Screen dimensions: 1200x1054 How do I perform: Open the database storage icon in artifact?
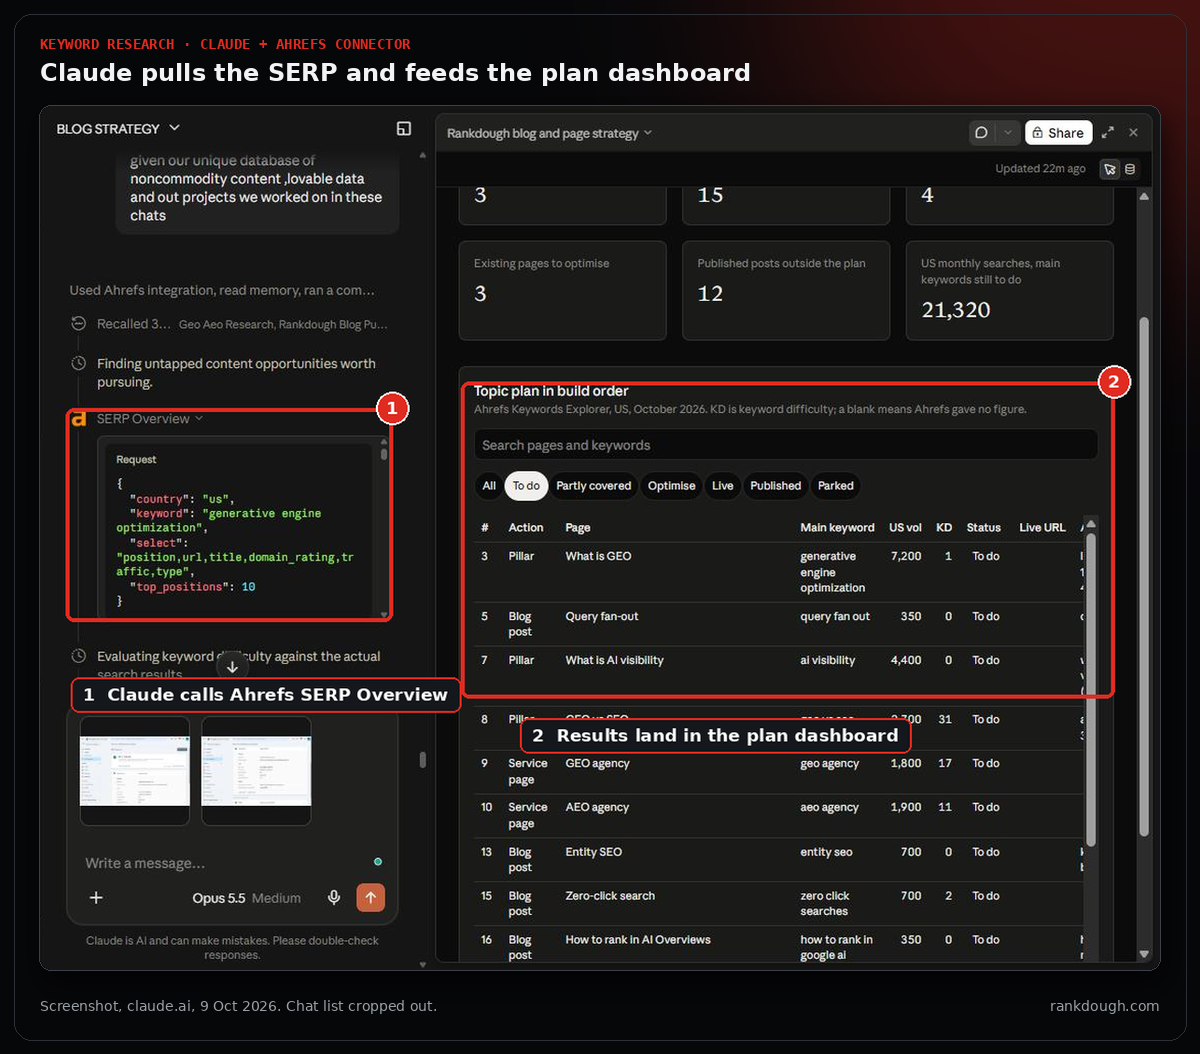(1130, 169)
